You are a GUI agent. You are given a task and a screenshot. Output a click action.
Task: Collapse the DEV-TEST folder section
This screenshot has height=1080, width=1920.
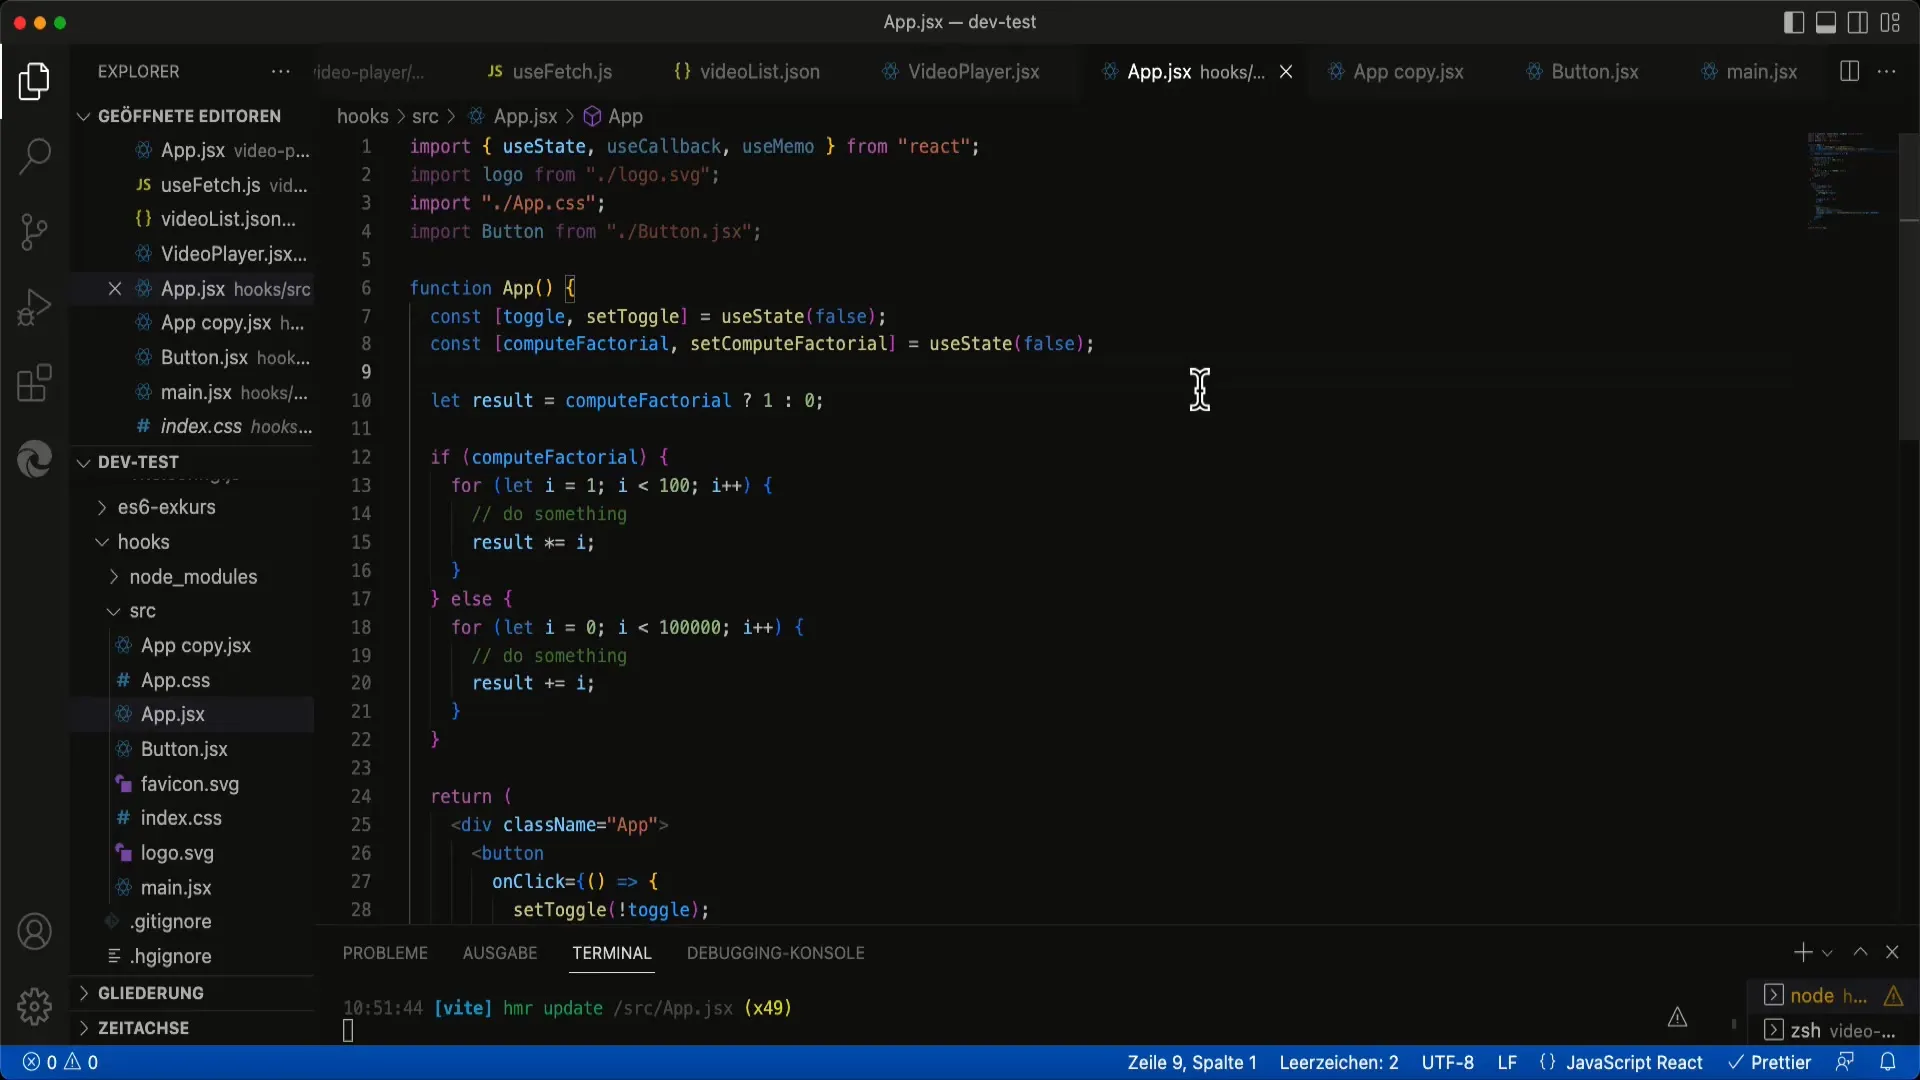pos(138,462)
